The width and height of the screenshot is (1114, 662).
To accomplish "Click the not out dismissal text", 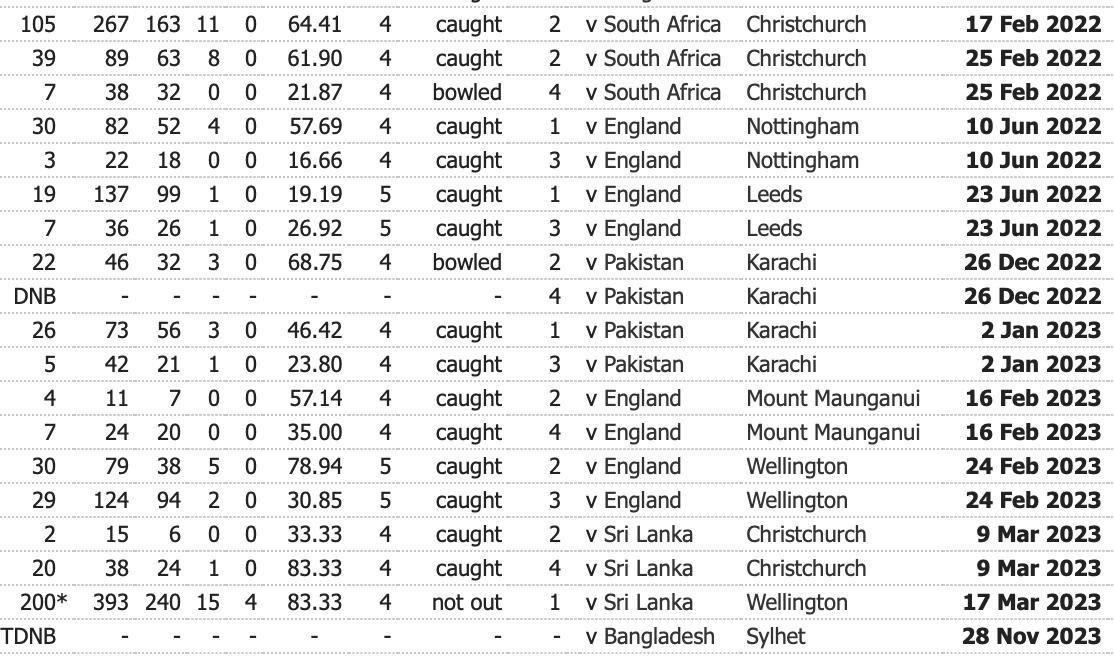I will 467,603.
